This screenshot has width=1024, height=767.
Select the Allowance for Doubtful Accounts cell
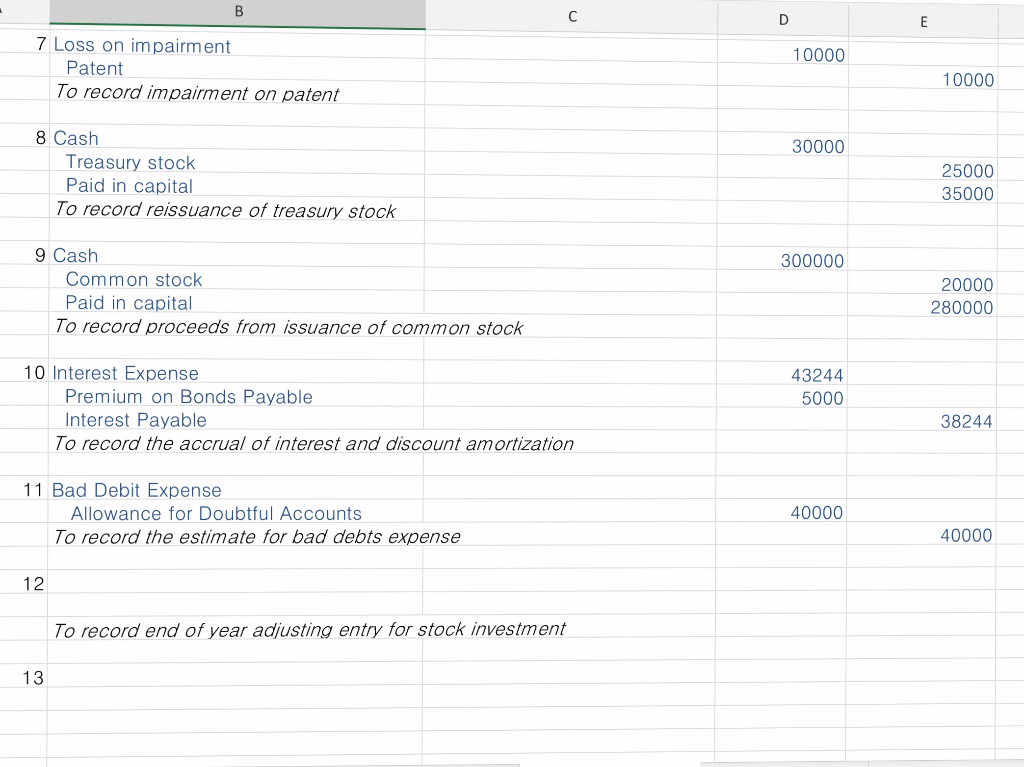coord(217,513)
